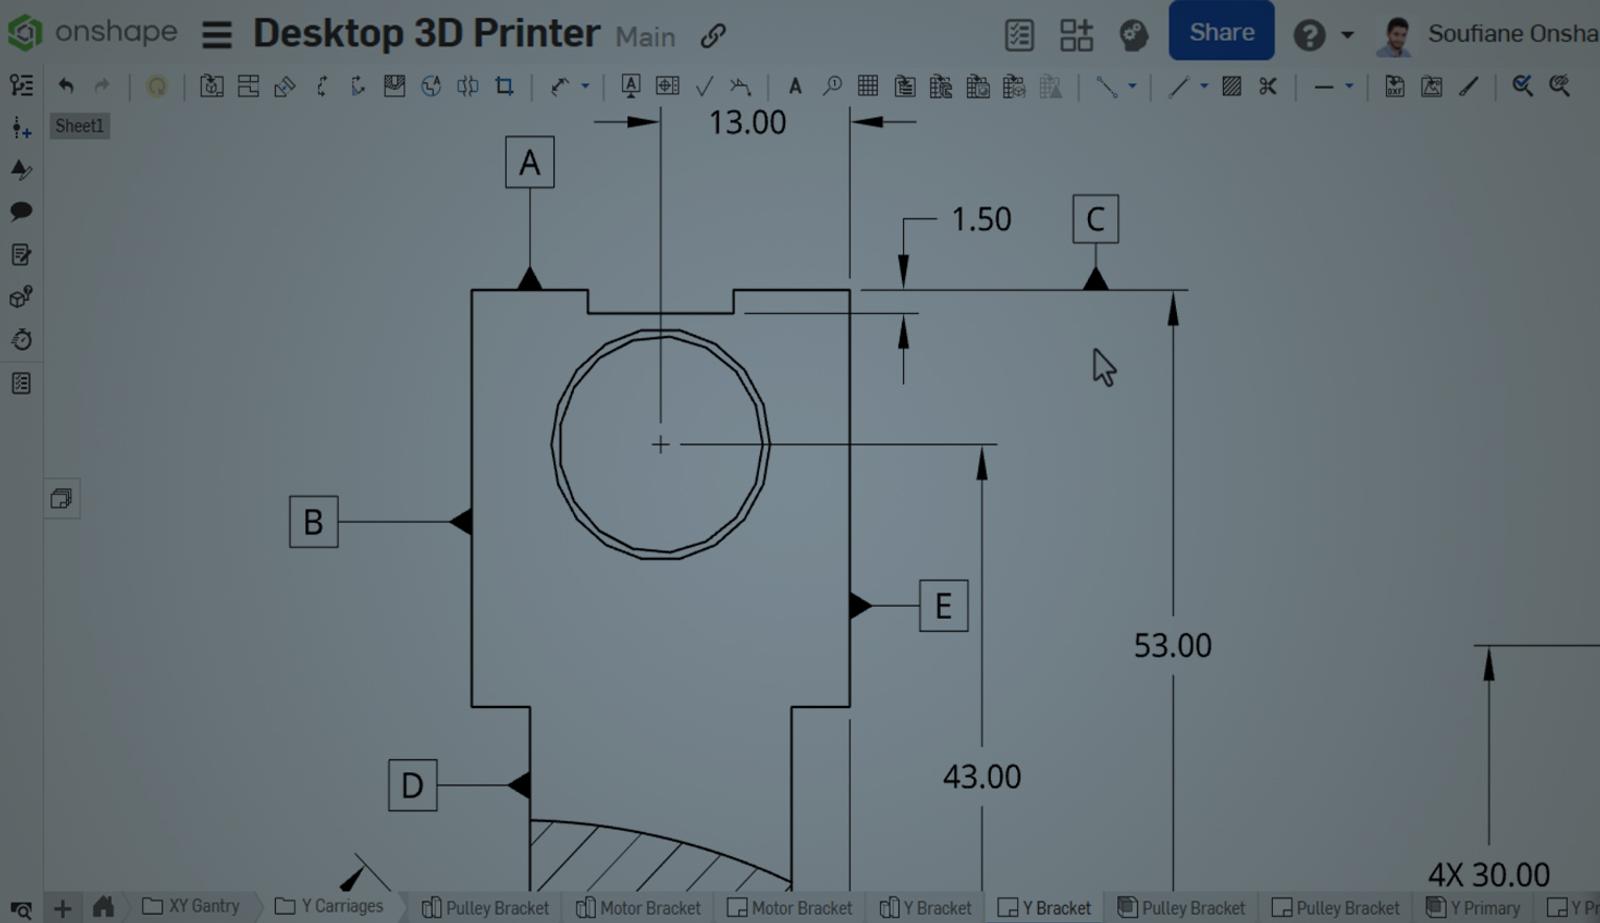Viewport: 1600px width, 923px height.
Task: Open the main hamburger menu
Action: pyautogui.click(x=216, y=32)
